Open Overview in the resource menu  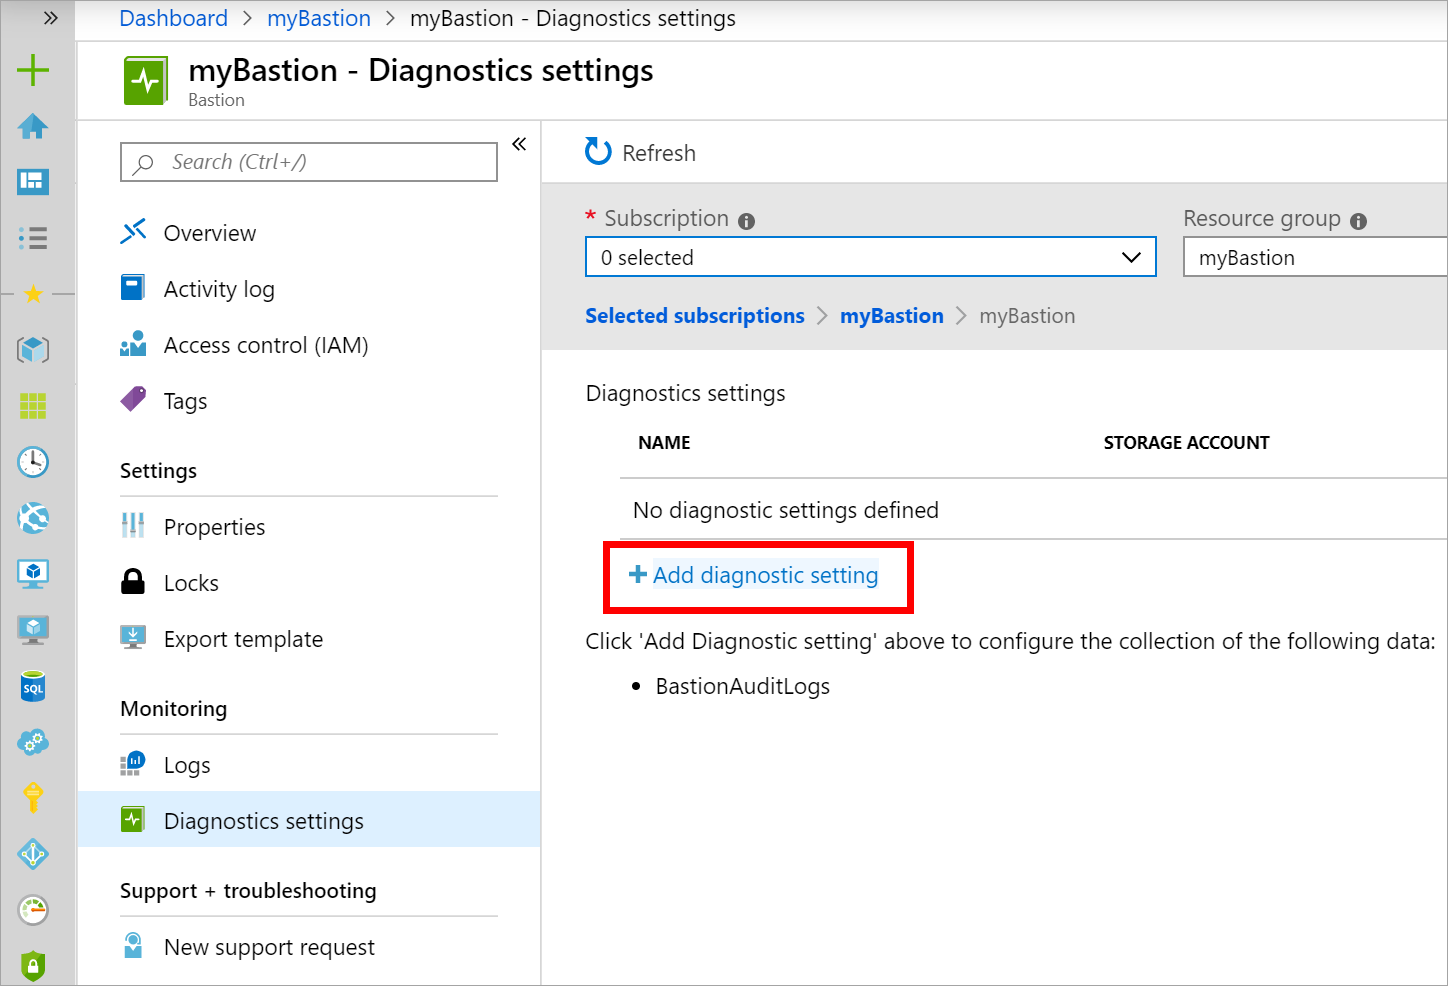point(309,233)
